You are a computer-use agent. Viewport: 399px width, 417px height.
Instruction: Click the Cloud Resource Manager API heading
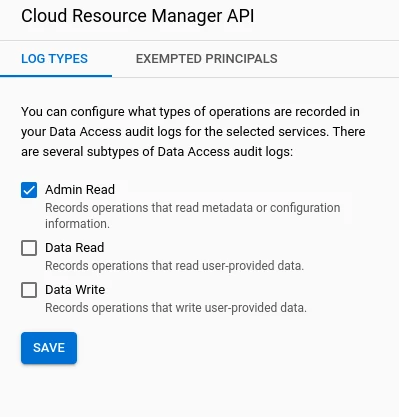pos(138,16)
